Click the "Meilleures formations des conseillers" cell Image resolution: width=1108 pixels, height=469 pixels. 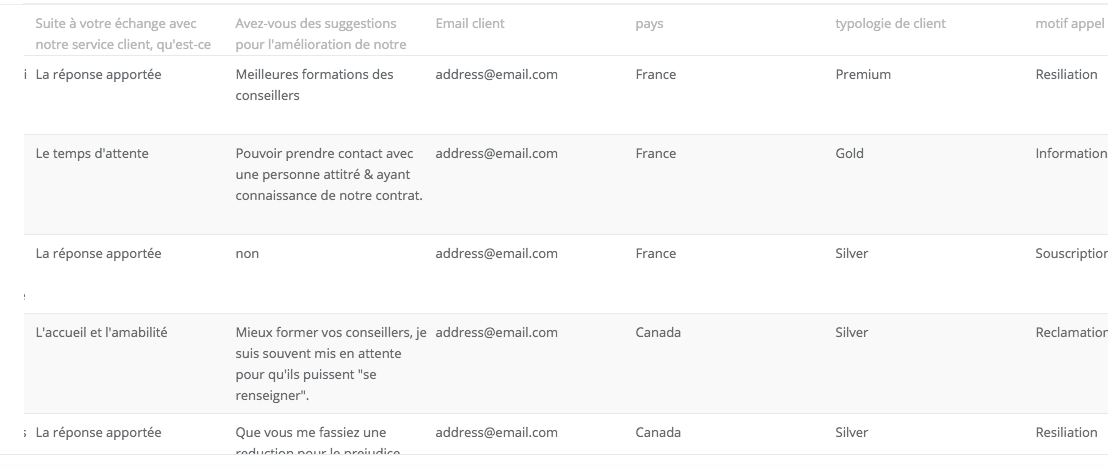tap(314, 85)
